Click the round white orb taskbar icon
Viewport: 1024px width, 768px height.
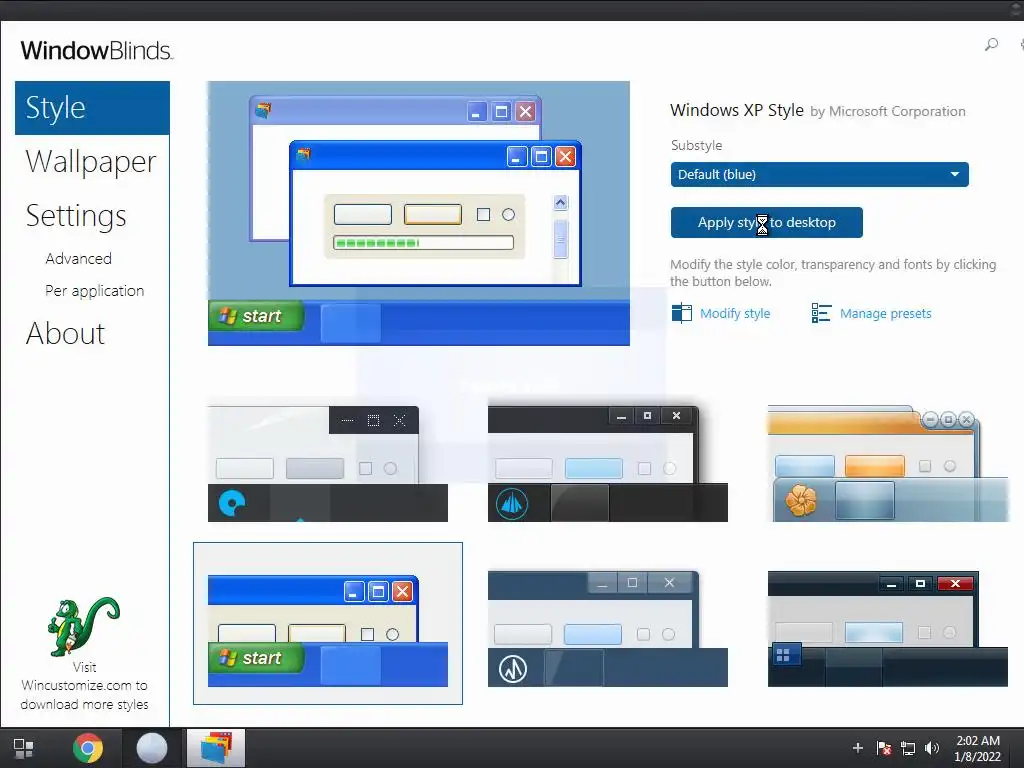coord(152,748)
